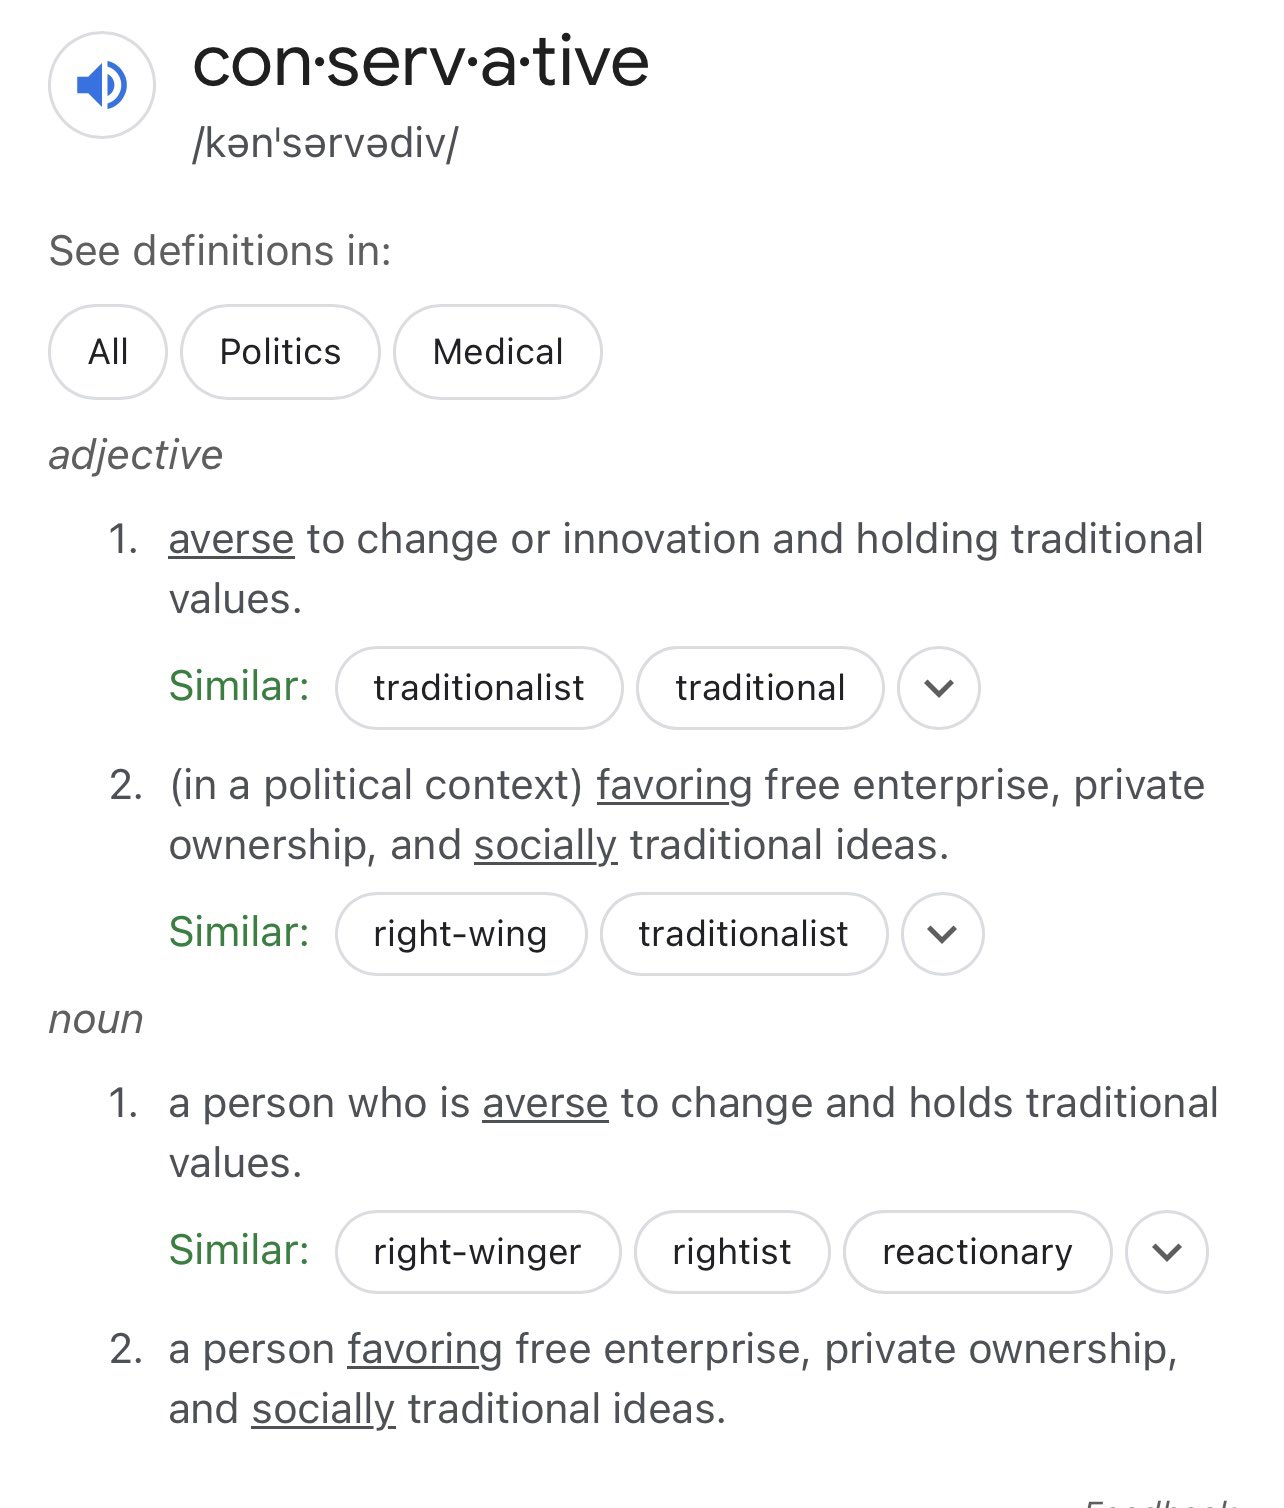
Task: Click the 'rightist' synonym chip
Action: 732,1252
